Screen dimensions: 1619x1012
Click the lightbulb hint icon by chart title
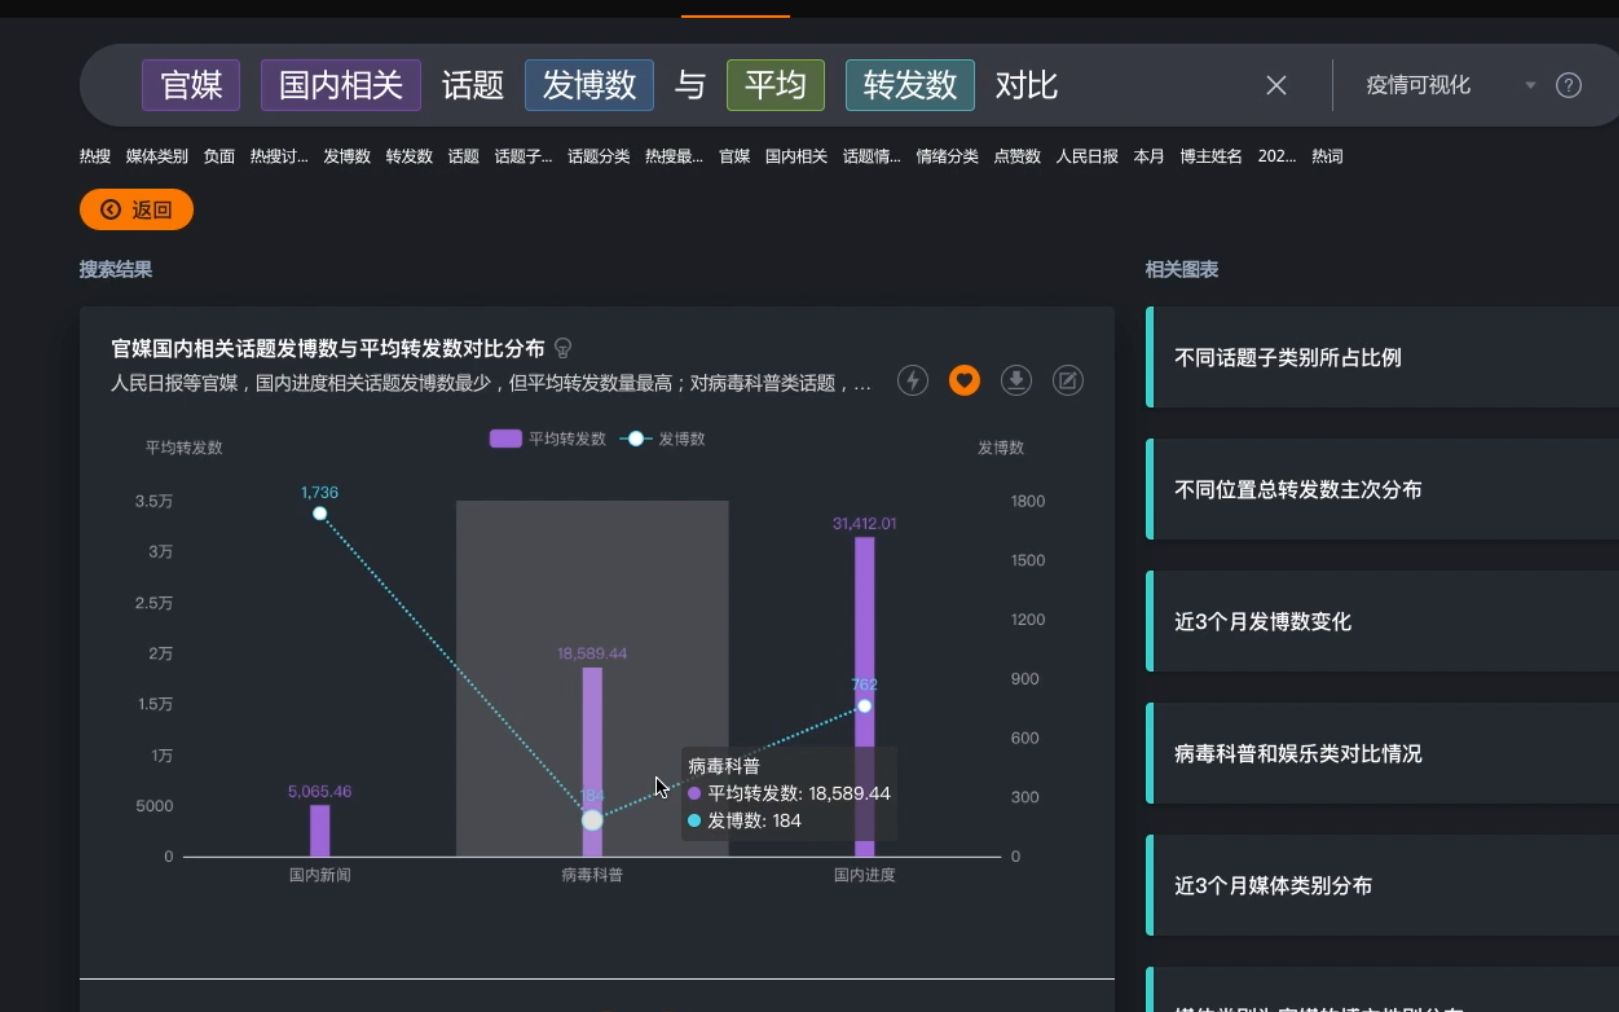pyautogui.click(x=563, y=348)
